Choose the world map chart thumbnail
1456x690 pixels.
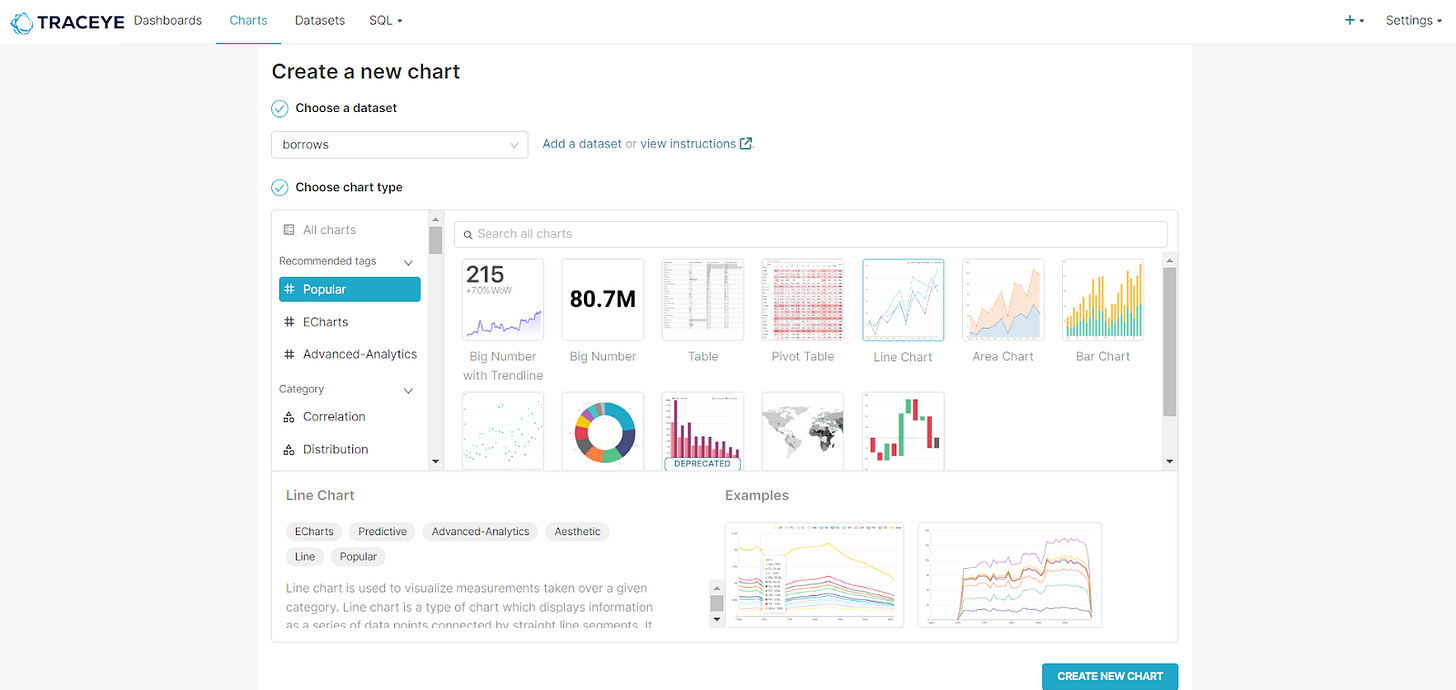(803, 430)
